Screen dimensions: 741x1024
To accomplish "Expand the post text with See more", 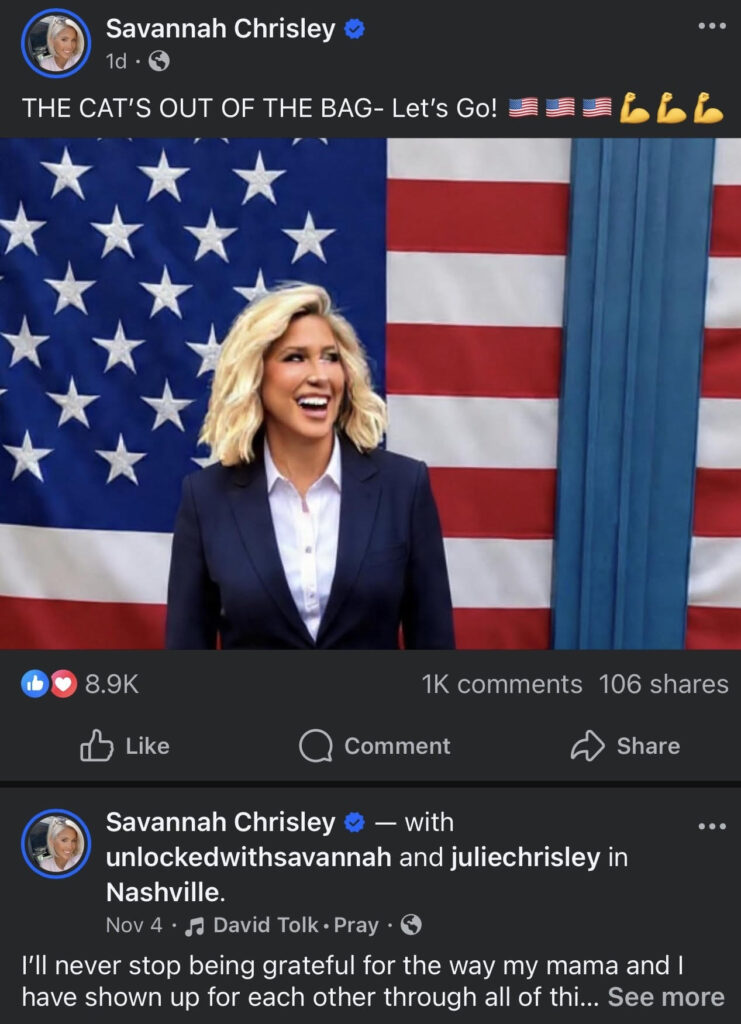I will point(666,997).
